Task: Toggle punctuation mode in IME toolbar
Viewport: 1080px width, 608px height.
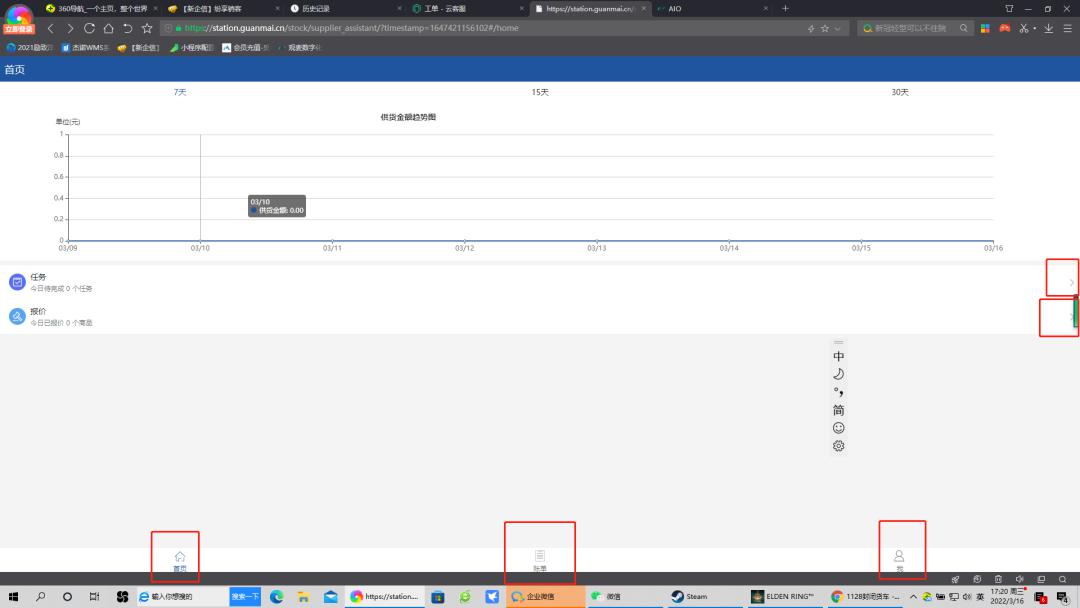Action: pos(838,392)
